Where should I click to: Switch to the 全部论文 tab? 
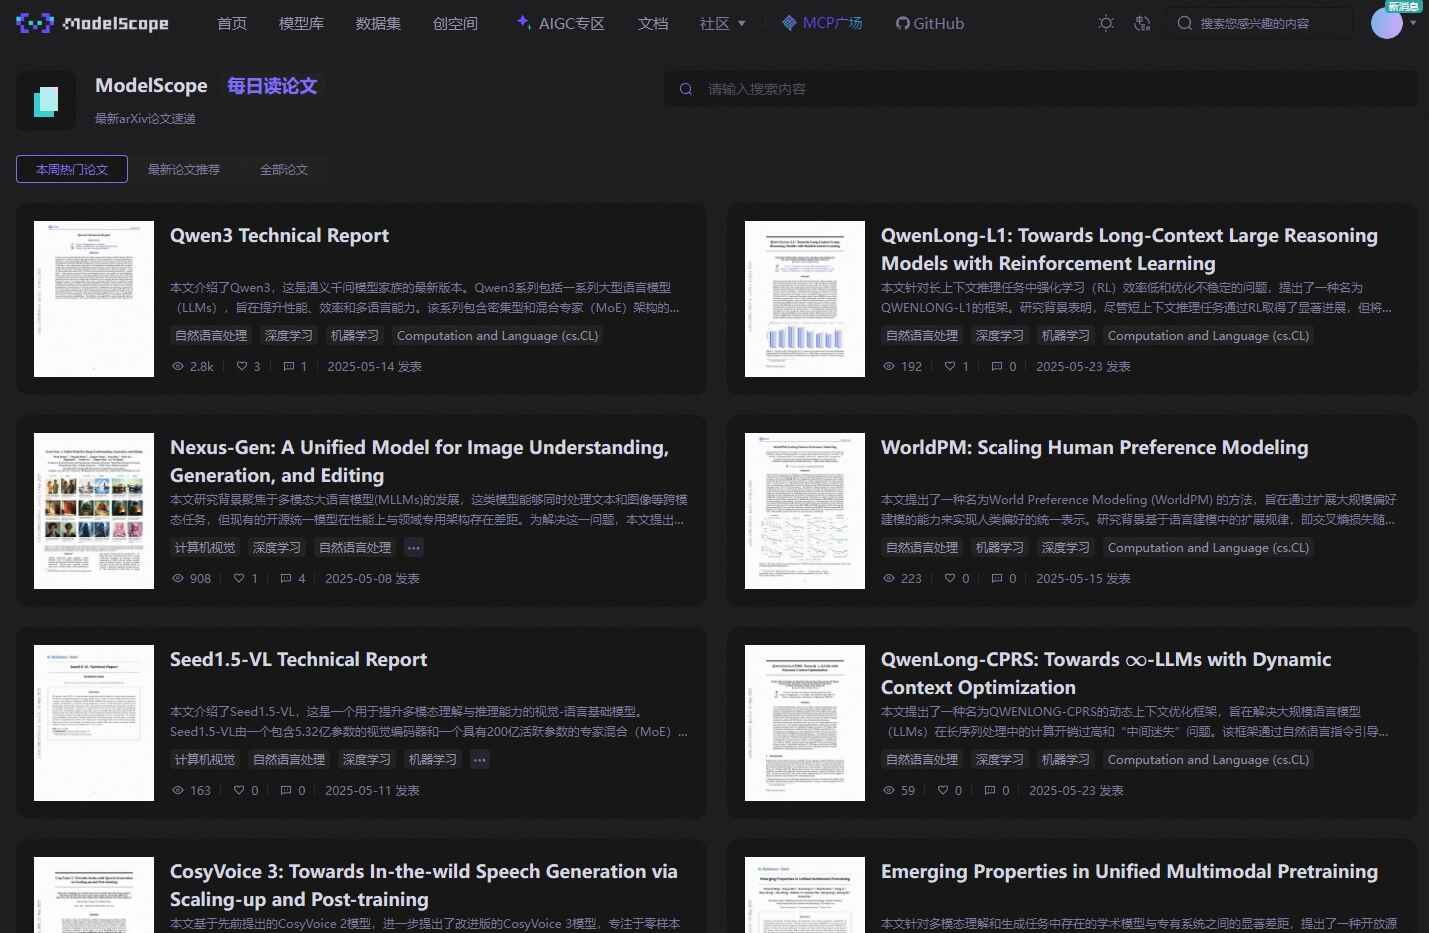[284, 169]
